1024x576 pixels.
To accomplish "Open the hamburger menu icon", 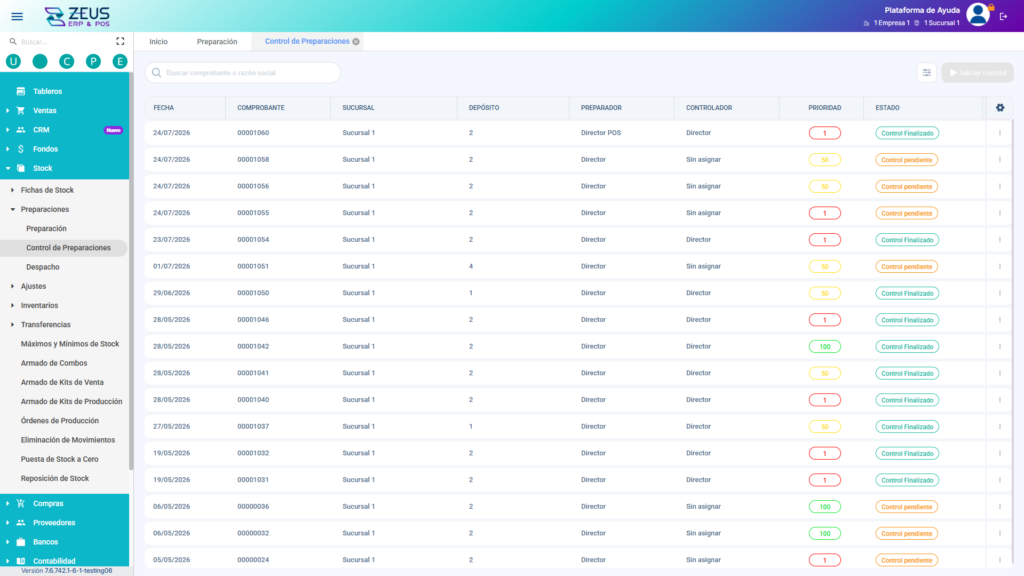I will 17,16.
